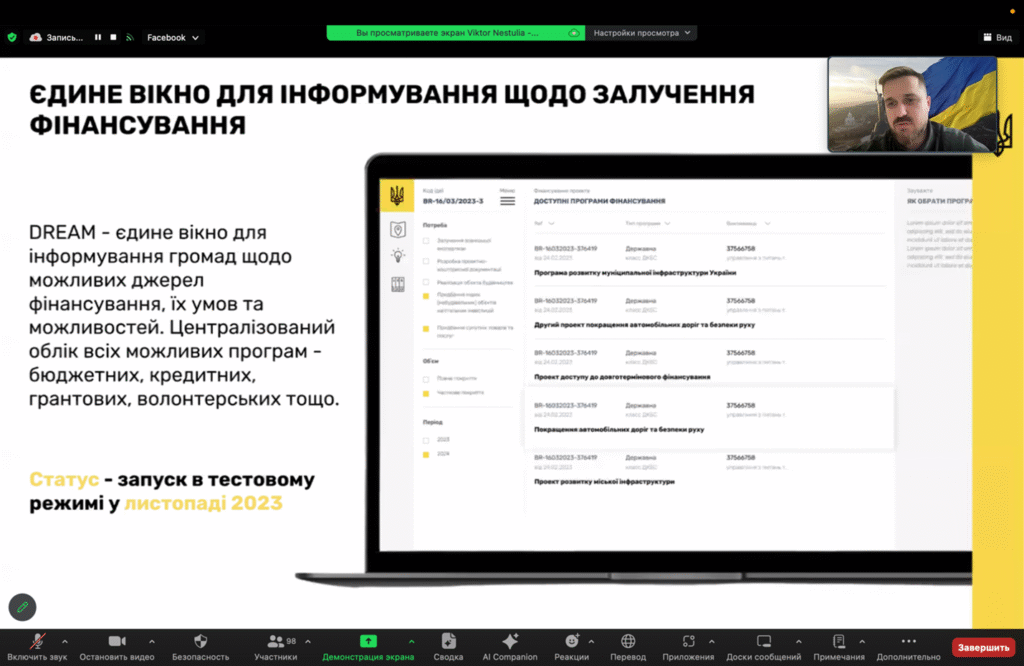Open Настройки просмотра dropdown
This screenshot has width=1024, height=666.
pos(641,33)
